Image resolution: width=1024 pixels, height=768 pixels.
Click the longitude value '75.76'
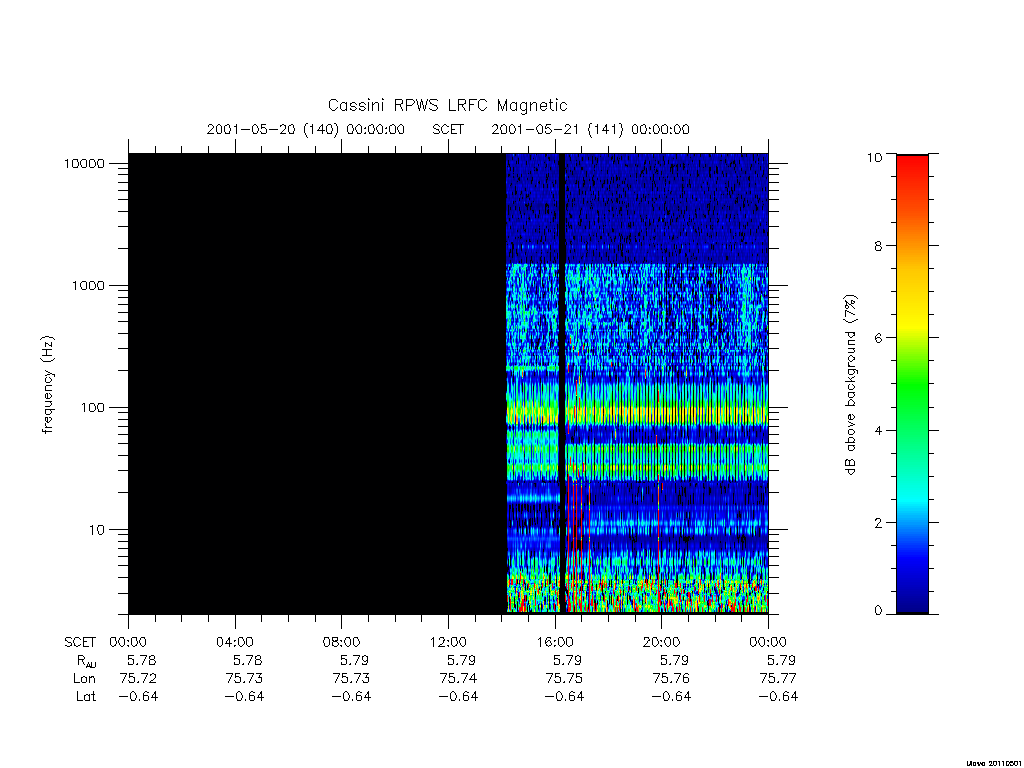coord(671,679)
